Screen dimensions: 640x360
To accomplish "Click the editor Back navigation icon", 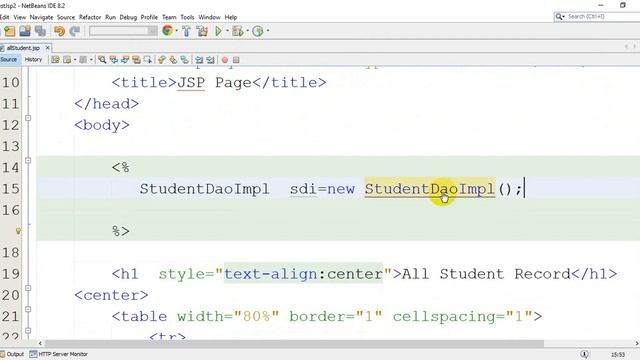I will click(x=67, y=60).
